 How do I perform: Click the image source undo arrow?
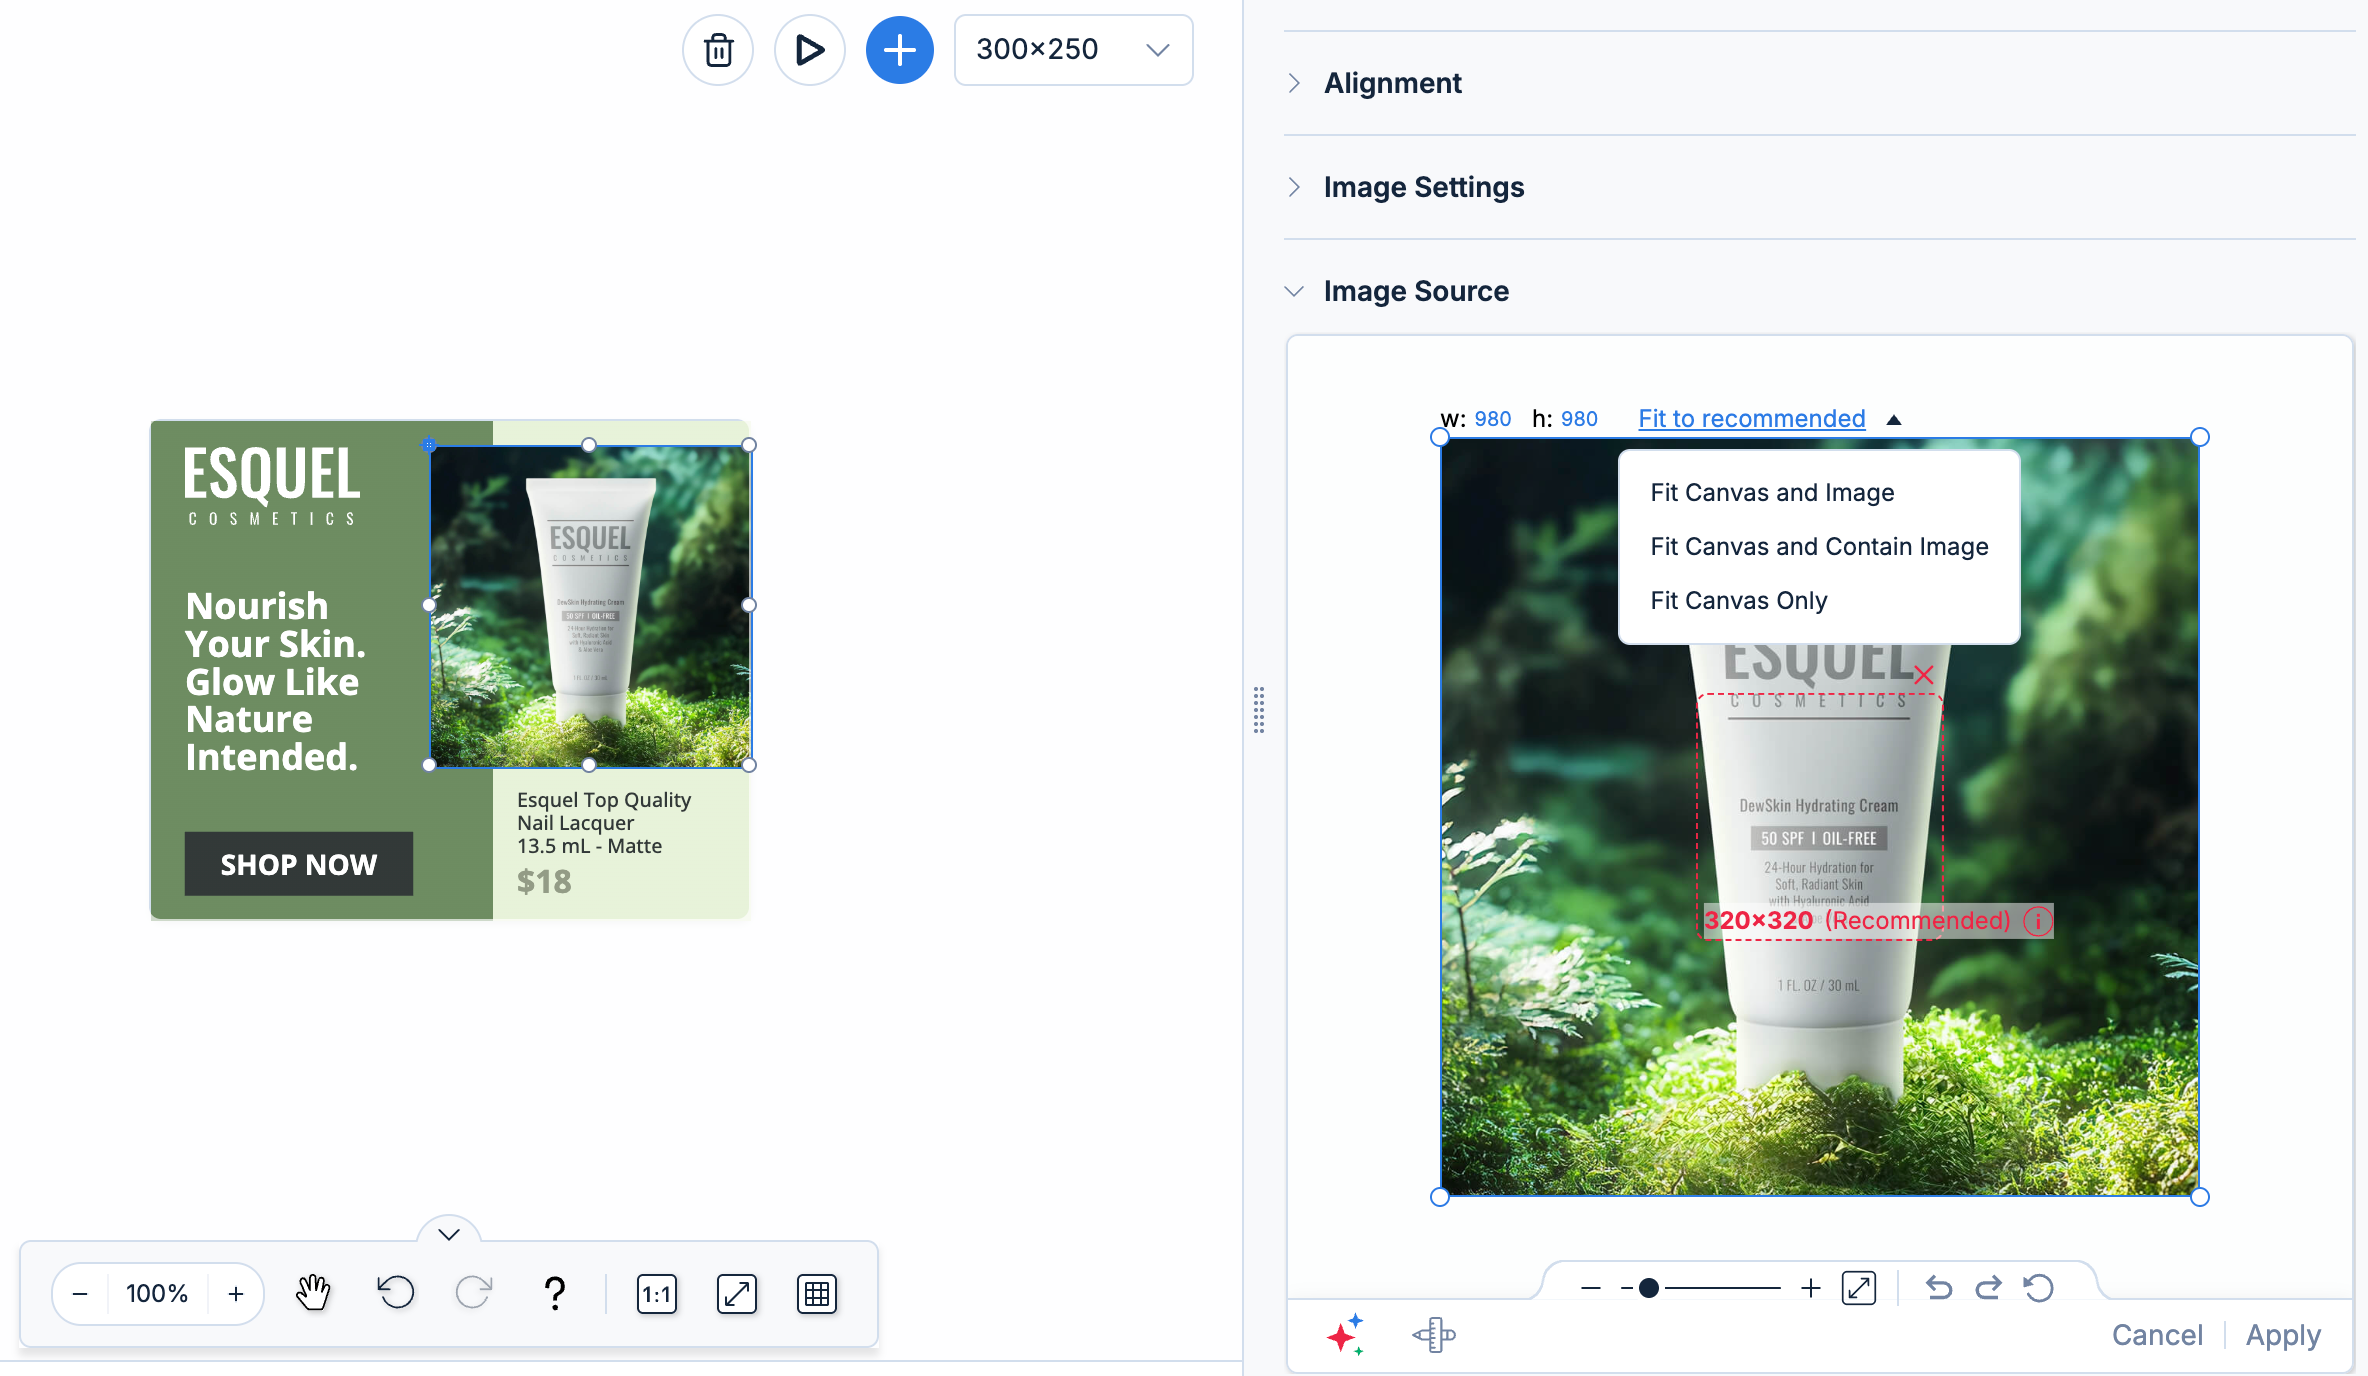[x=1939, y=1288]
